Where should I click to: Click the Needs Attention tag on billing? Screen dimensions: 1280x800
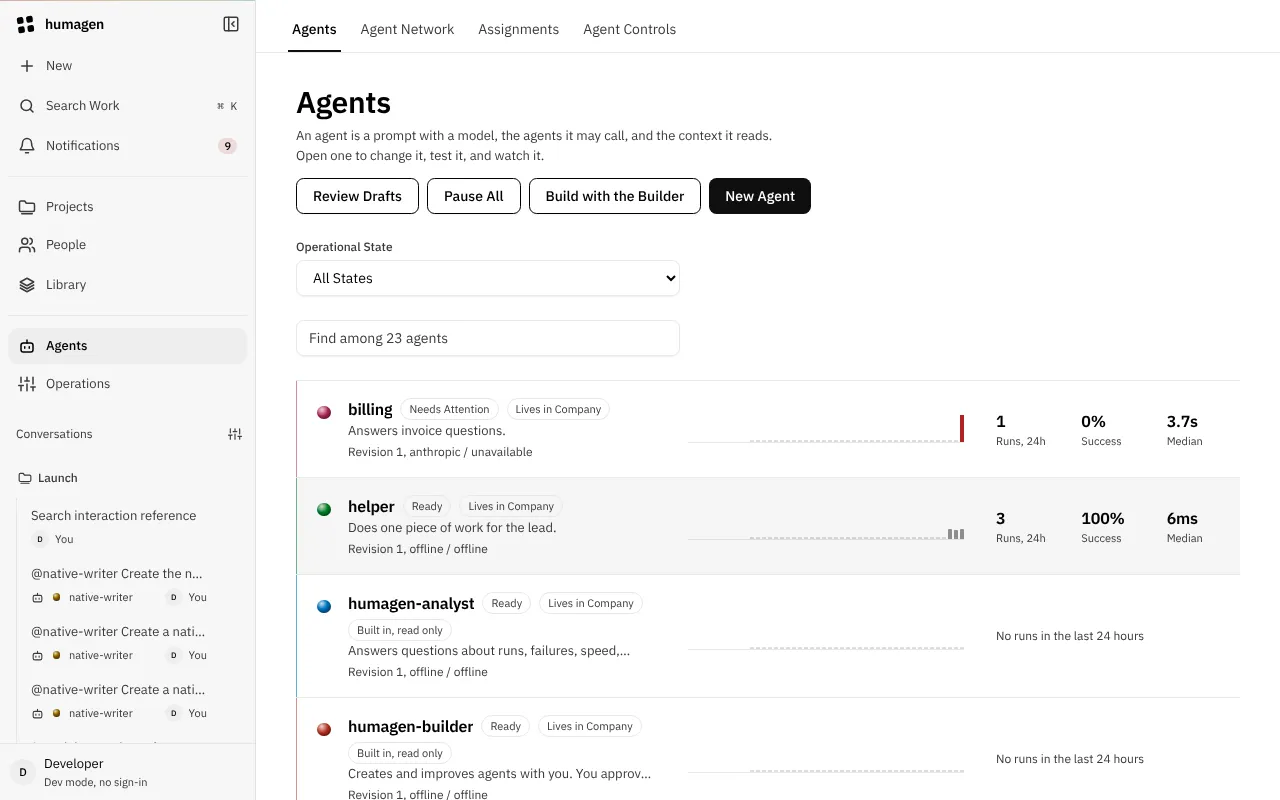point(449,409)
